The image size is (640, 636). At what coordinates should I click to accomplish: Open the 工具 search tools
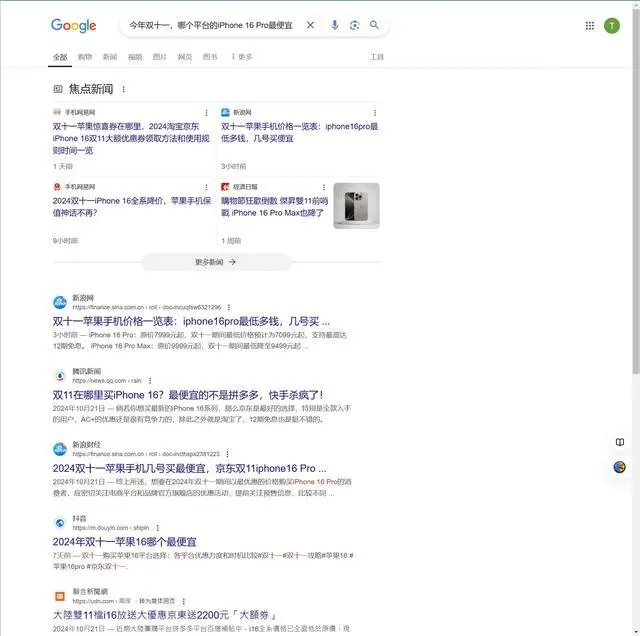pos(376,57)
